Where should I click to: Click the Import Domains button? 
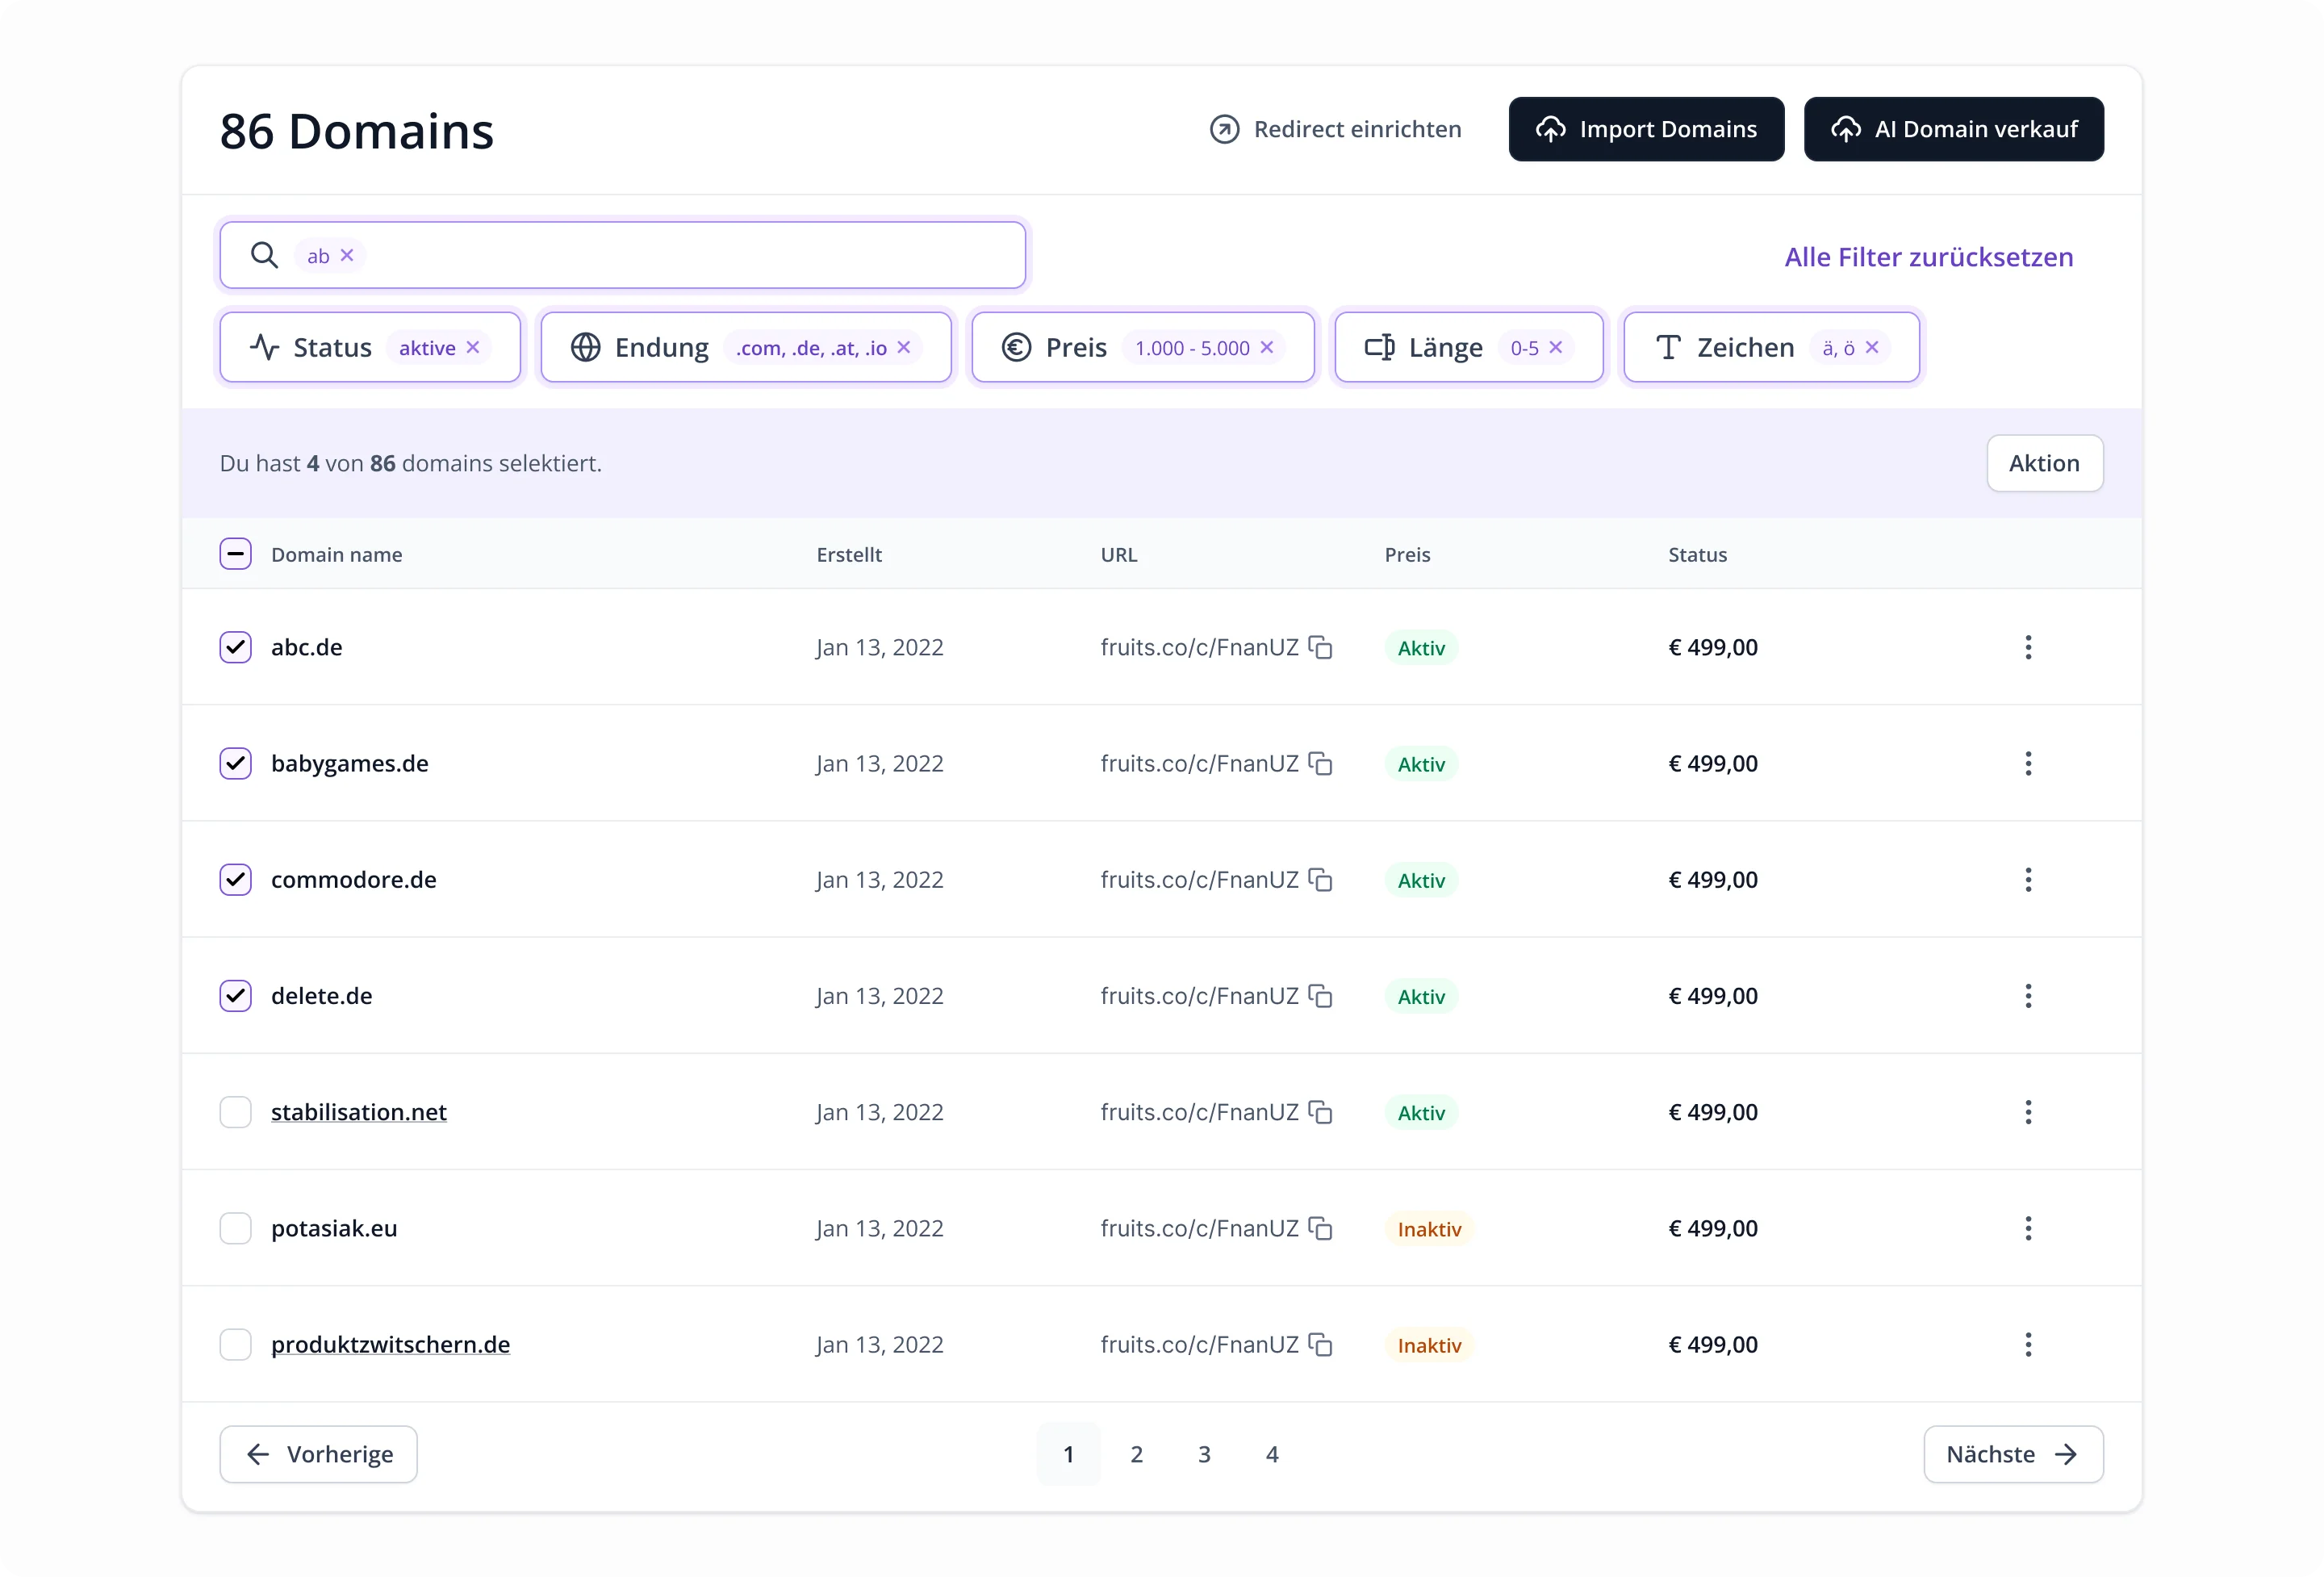pos(1646,129)
